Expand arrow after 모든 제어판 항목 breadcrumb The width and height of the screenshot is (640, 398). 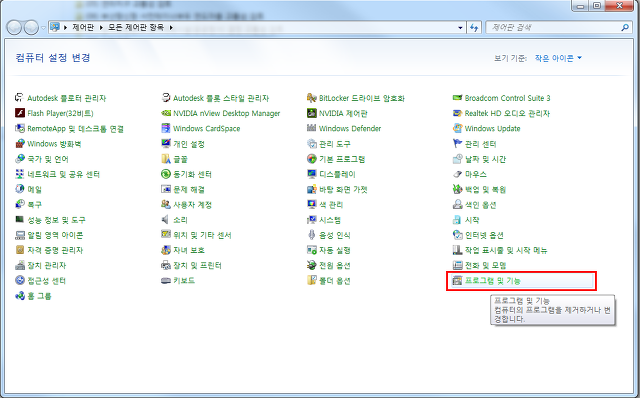click(171, 27)
